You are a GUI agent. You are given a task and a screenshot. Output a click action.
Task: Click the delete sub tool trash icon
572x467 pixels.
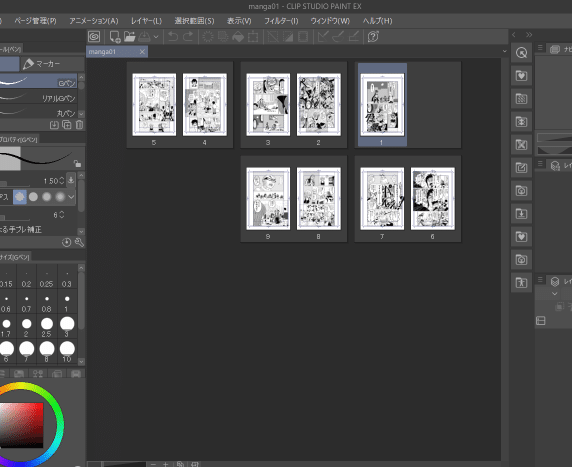coord(79,125)
